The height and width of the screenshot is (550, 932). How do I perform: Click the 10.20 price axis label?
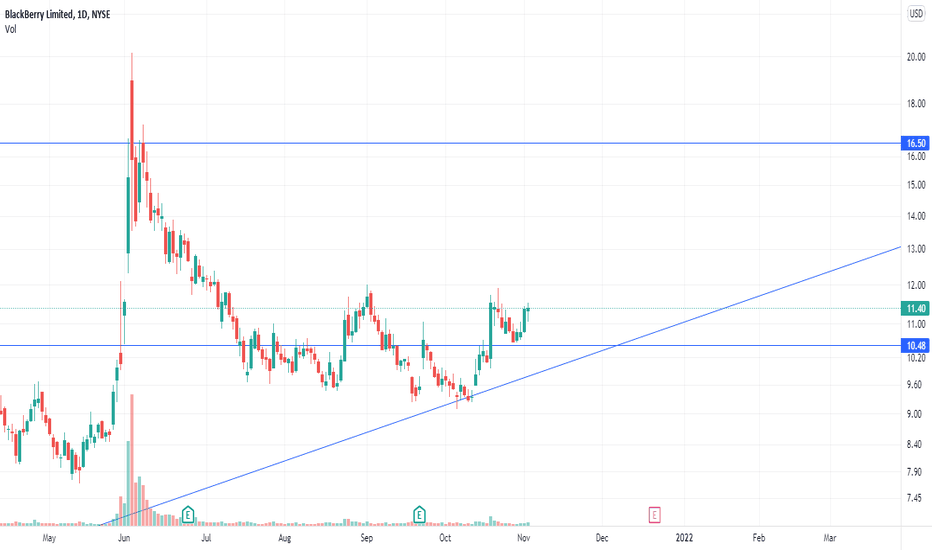tap(916, 358)
